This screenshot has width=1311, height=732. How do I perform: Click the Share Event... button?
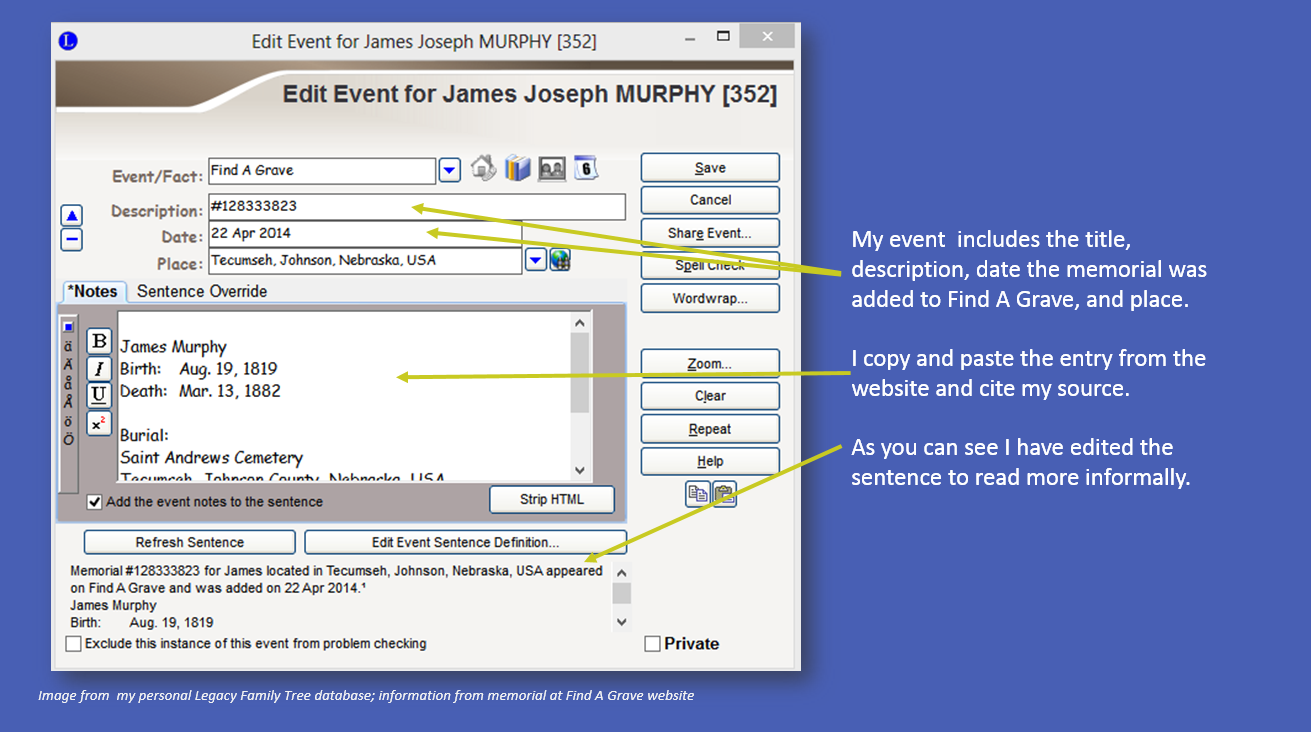(710, 233)
